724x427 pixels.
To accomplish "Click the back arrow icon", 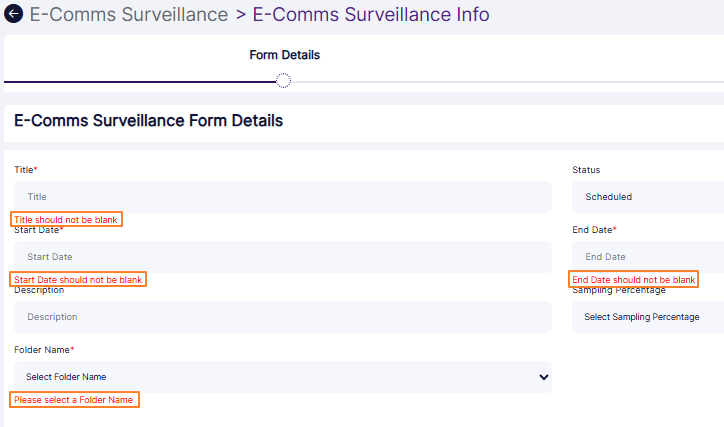I will pyautogui.click(x=14, y=15).
